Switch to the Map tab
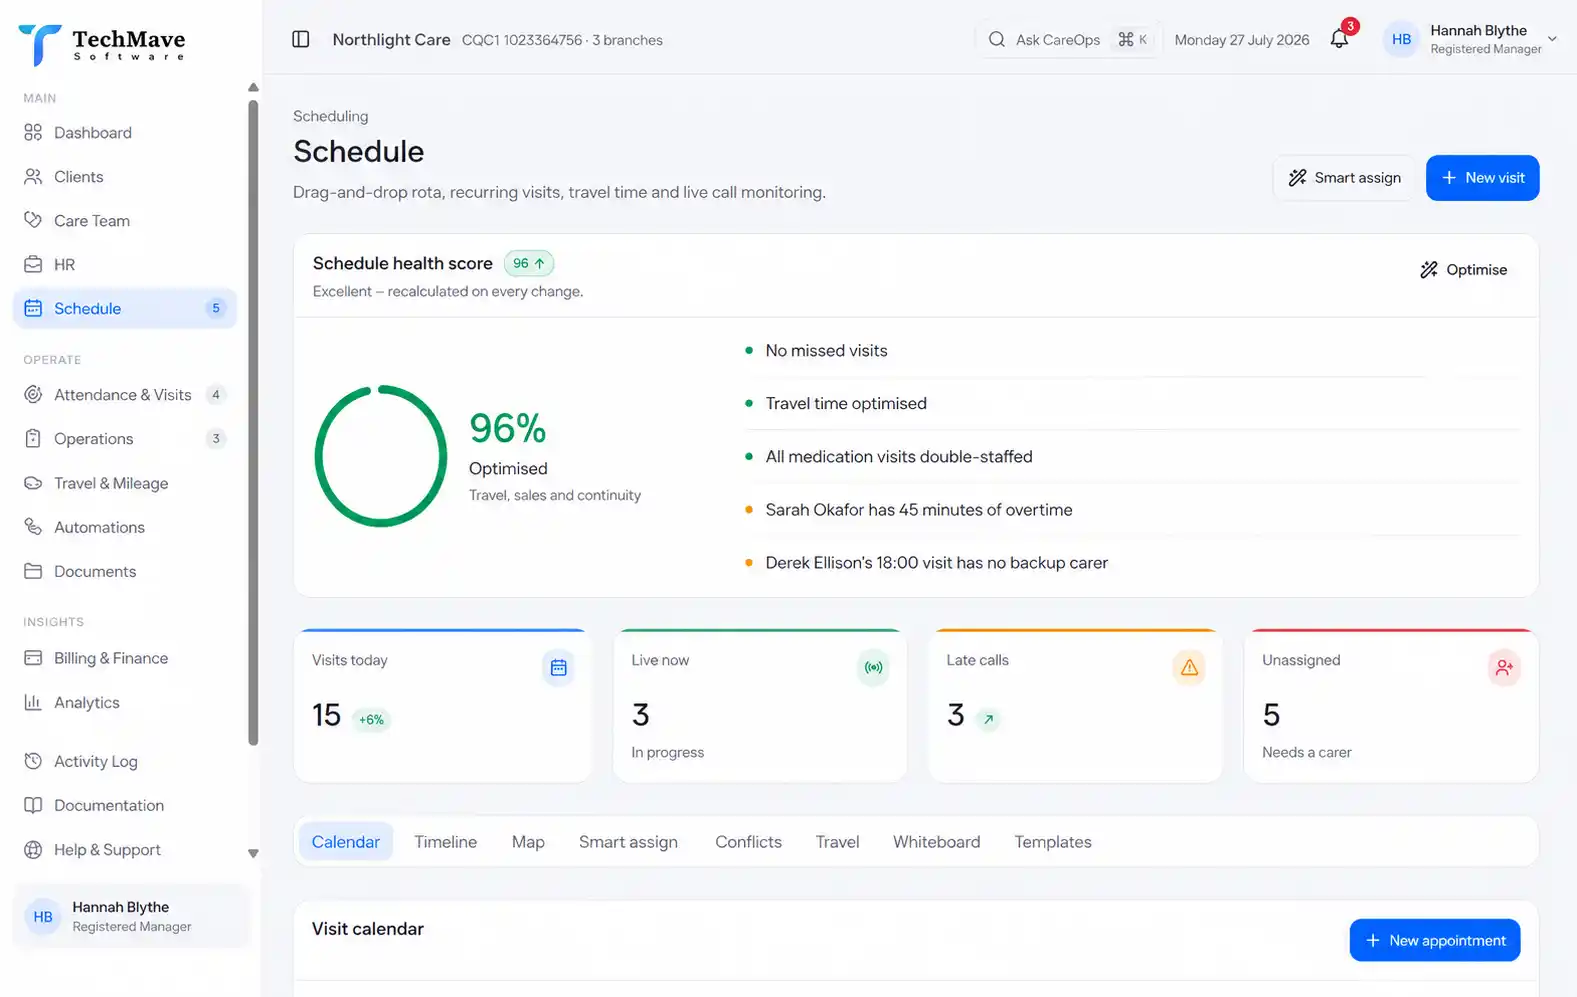The width and height of the screenshot is (1577, 997). (528, 842)
